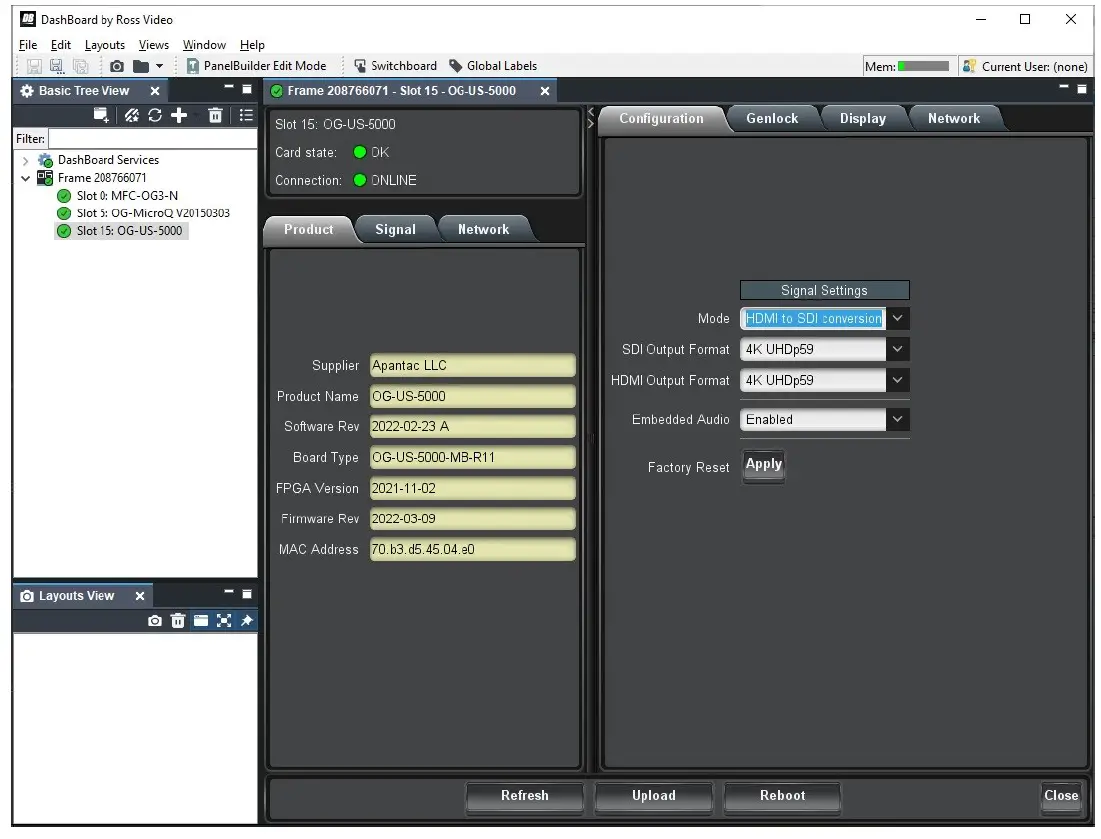This screenshot has height=839, width=1101.
Task: Select the Product tab
Action: pos(308,230)
